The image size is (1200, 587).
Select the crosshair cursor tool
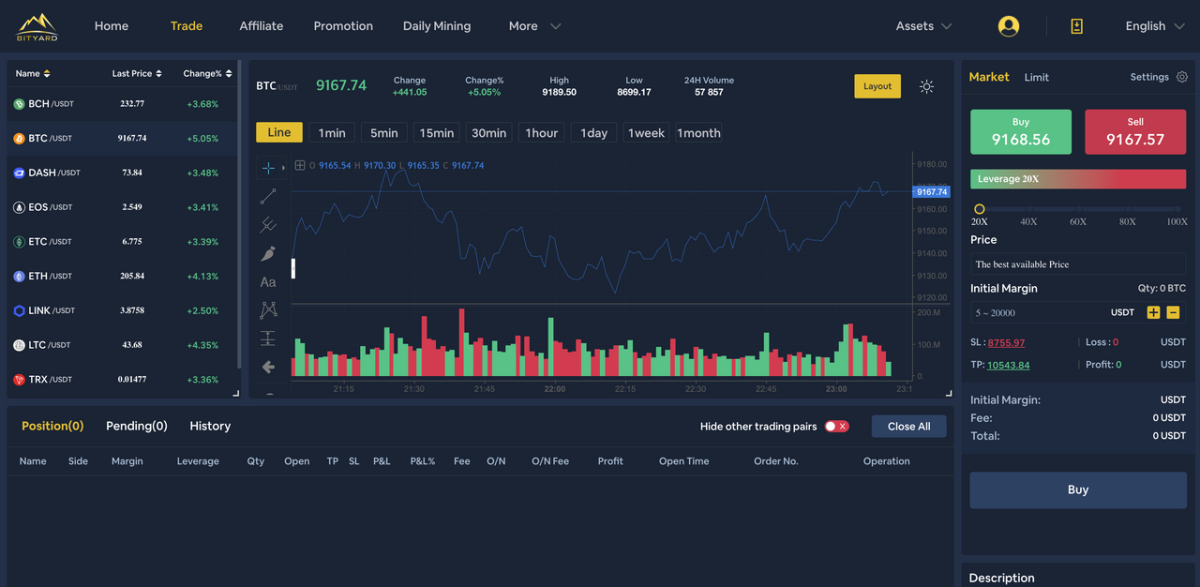tap(268, 168)
